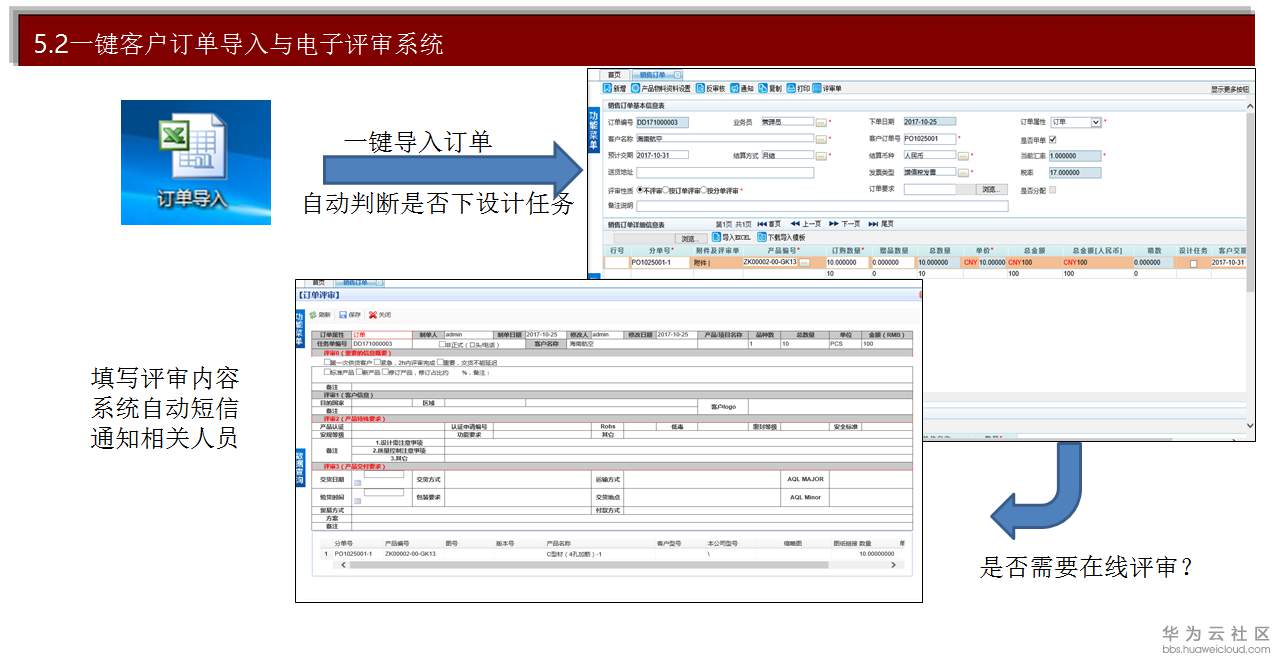Switch to 首页 tab in review window

(x=318, y=283)
